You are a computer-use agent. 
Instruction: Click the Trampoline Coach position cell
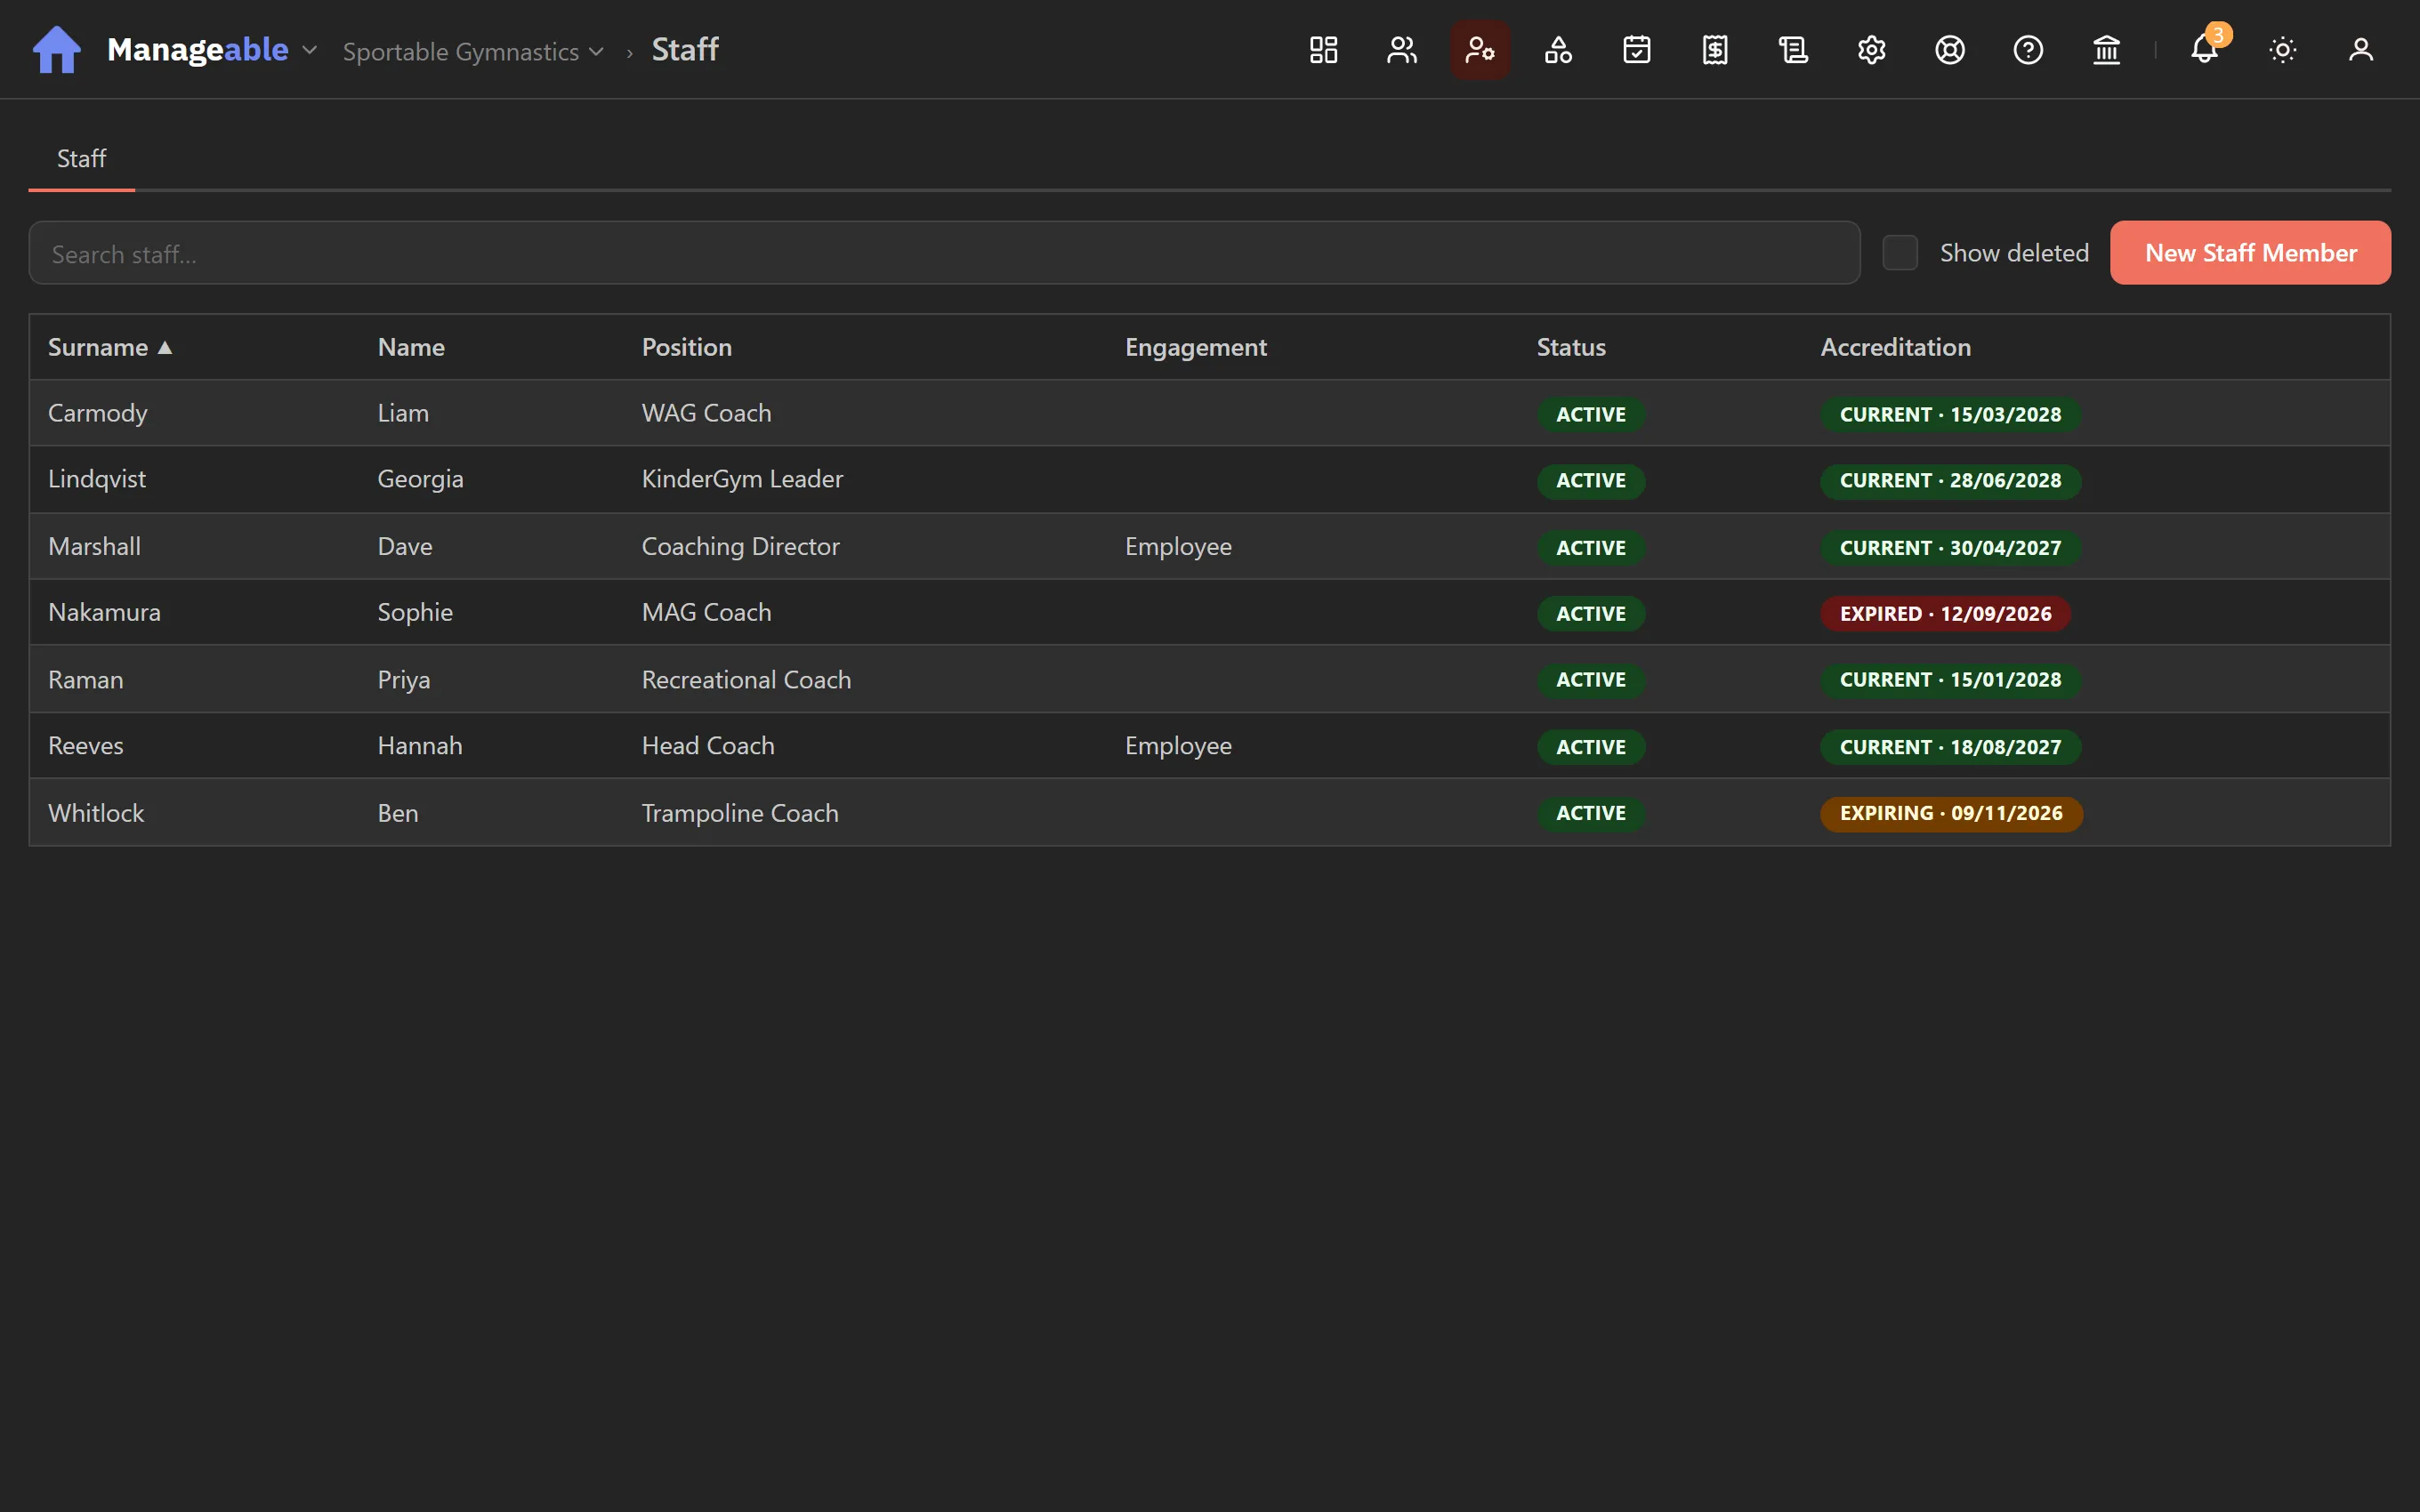(x=740, y=813)
